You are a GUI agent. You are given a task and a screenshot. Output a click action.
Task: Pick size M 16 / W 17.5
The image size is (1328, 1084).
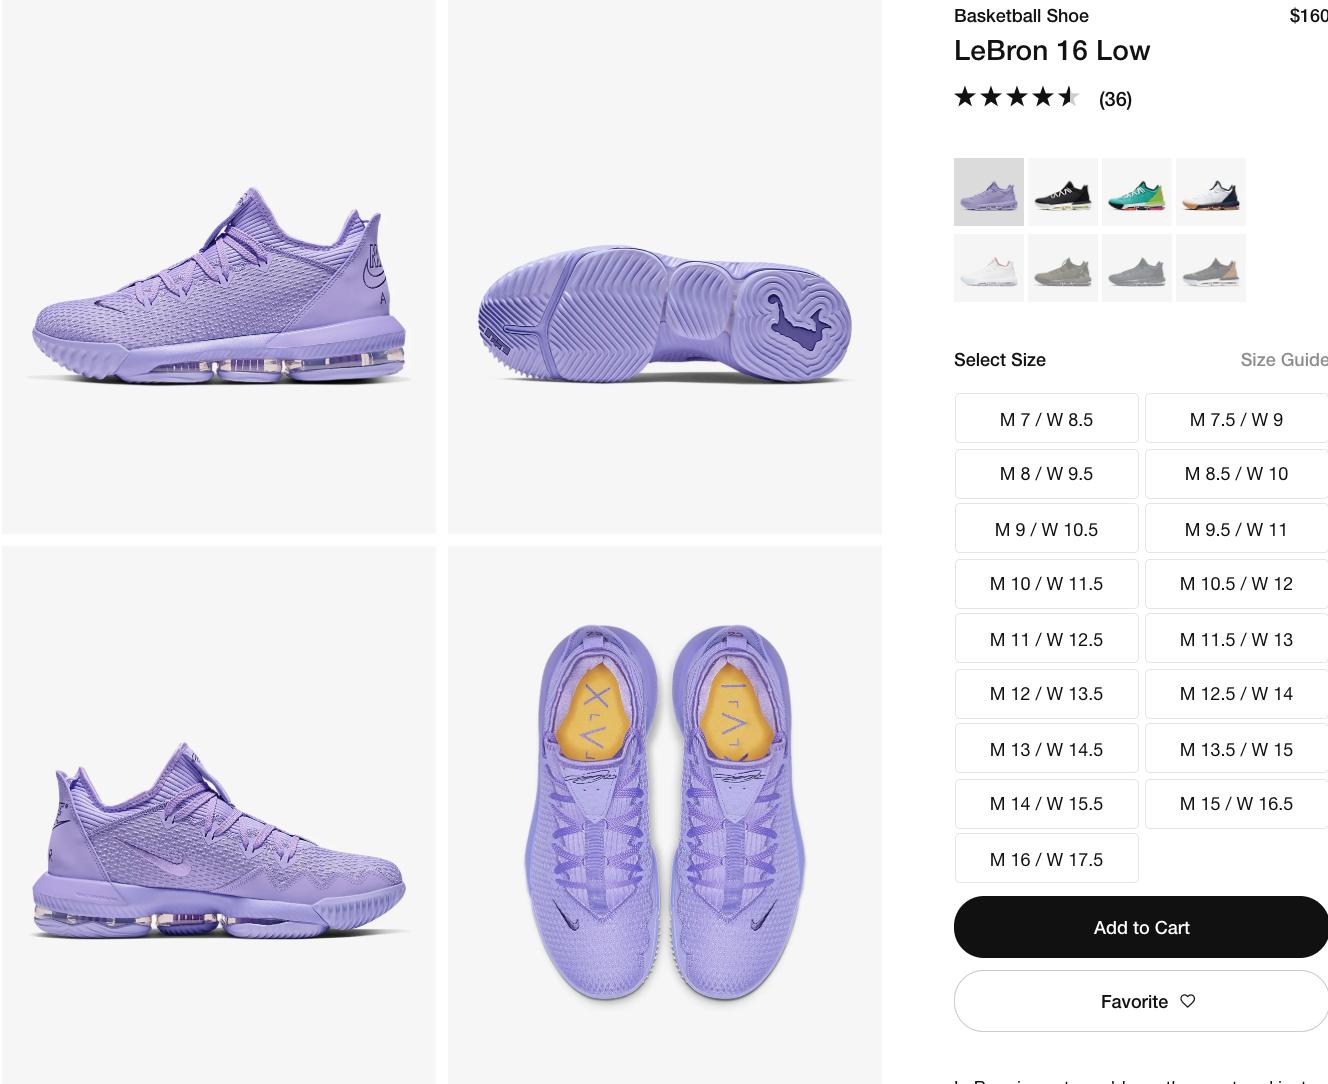pyautogui.click(x=1046, y=859)
